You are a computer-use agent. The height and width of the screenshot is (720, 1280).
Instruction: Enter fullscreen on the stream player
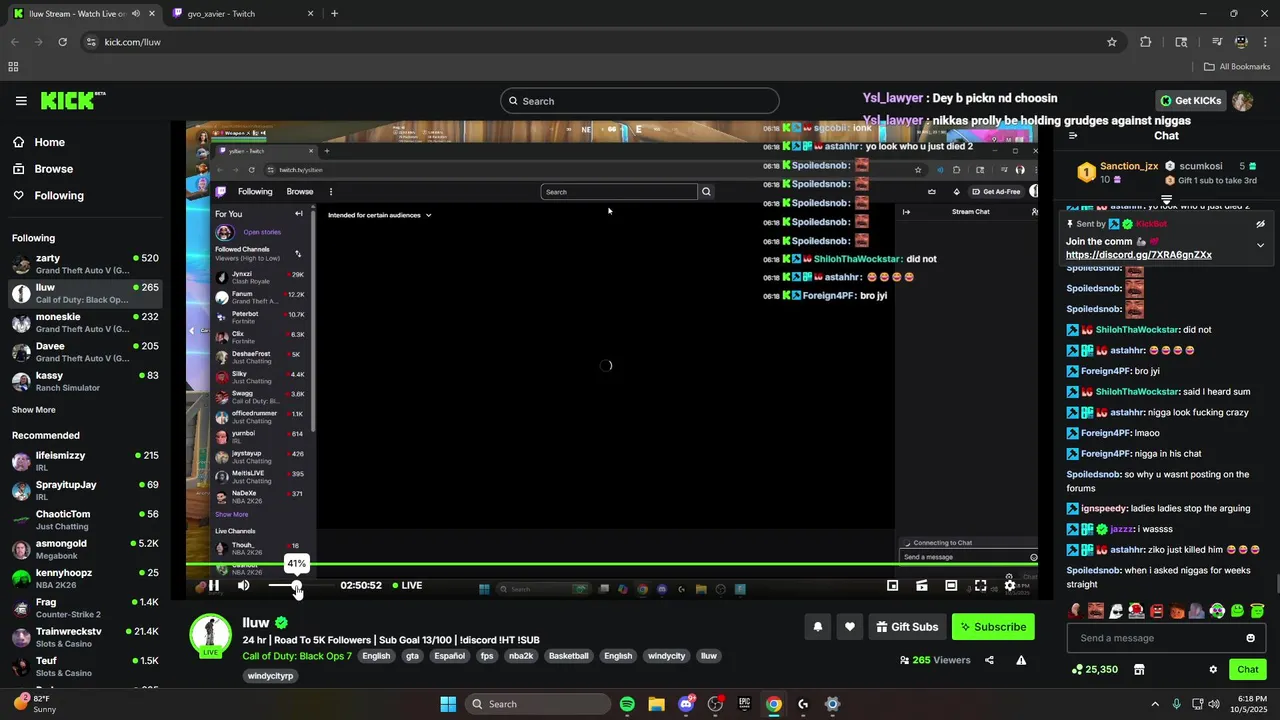(980, 586)
